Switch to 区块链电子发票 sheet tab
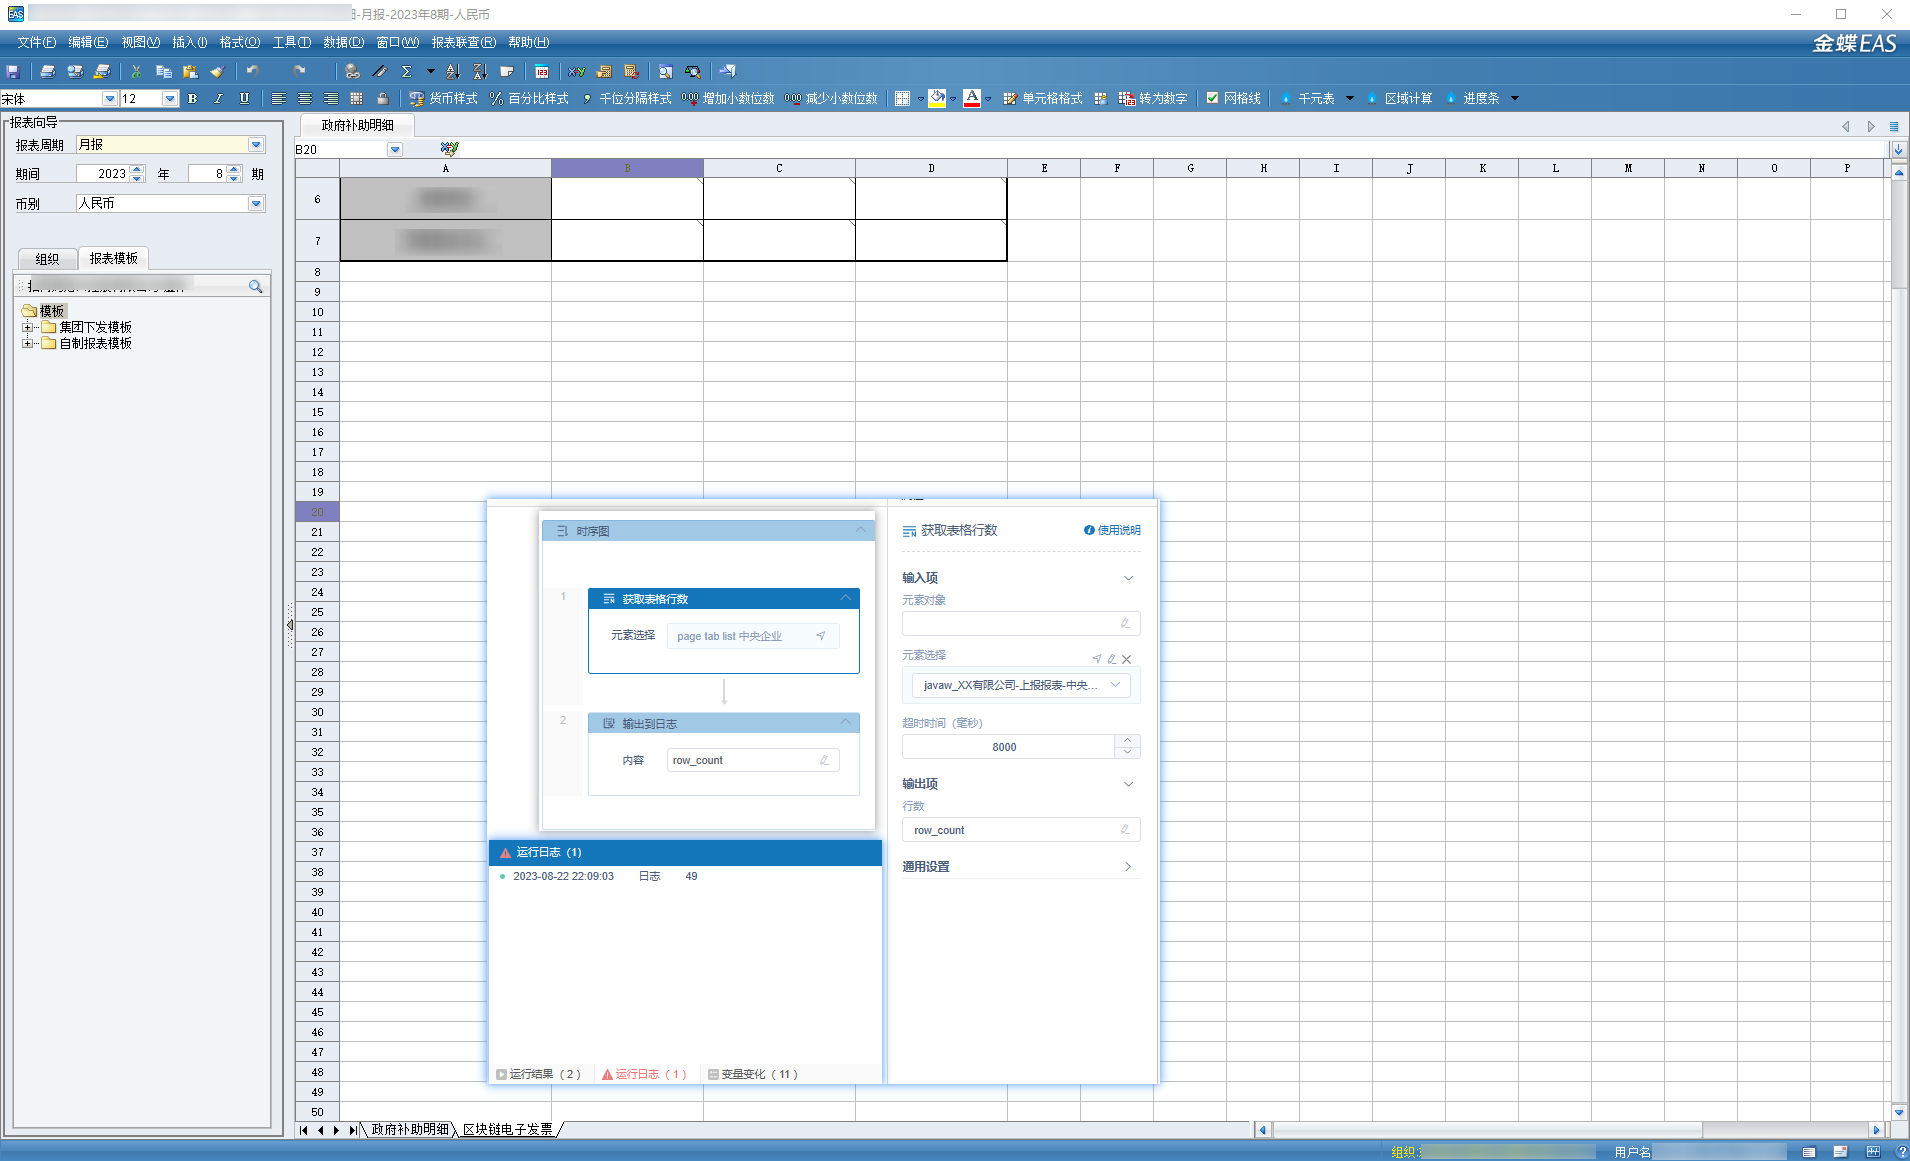The height and width of the screenshot is (1161, 1910). (x=507, y=1129)
